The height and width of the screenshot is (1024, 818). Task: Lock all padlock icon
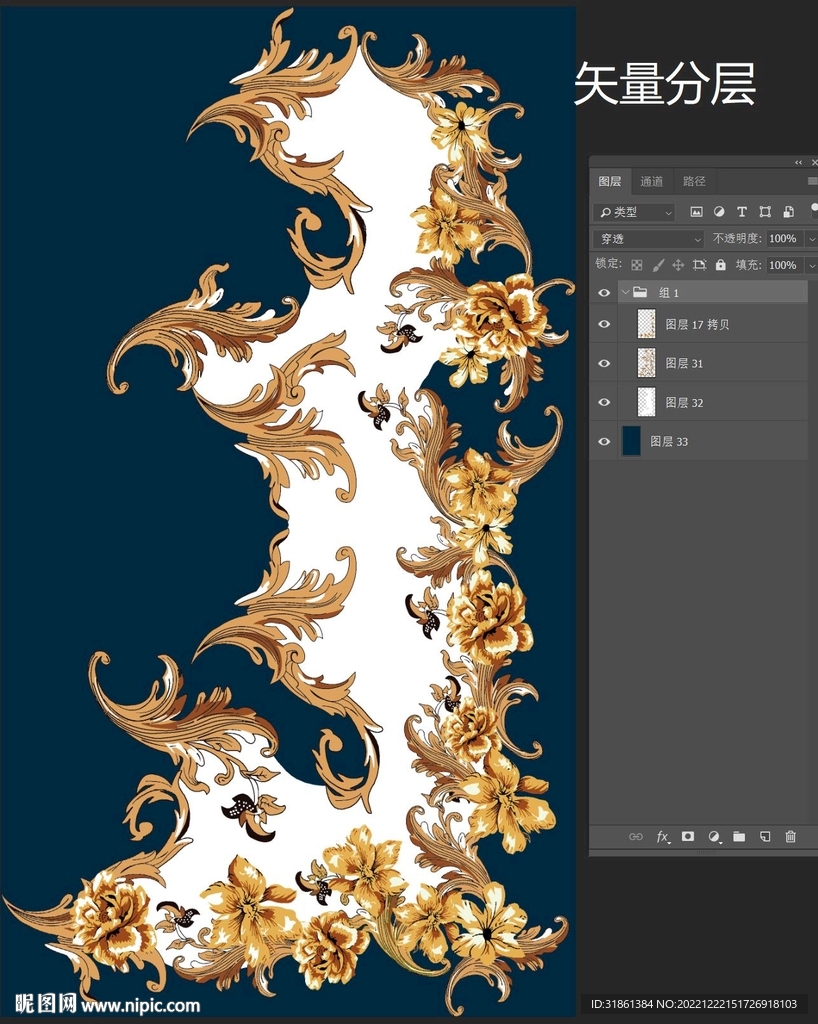click(x=721, y=264)
